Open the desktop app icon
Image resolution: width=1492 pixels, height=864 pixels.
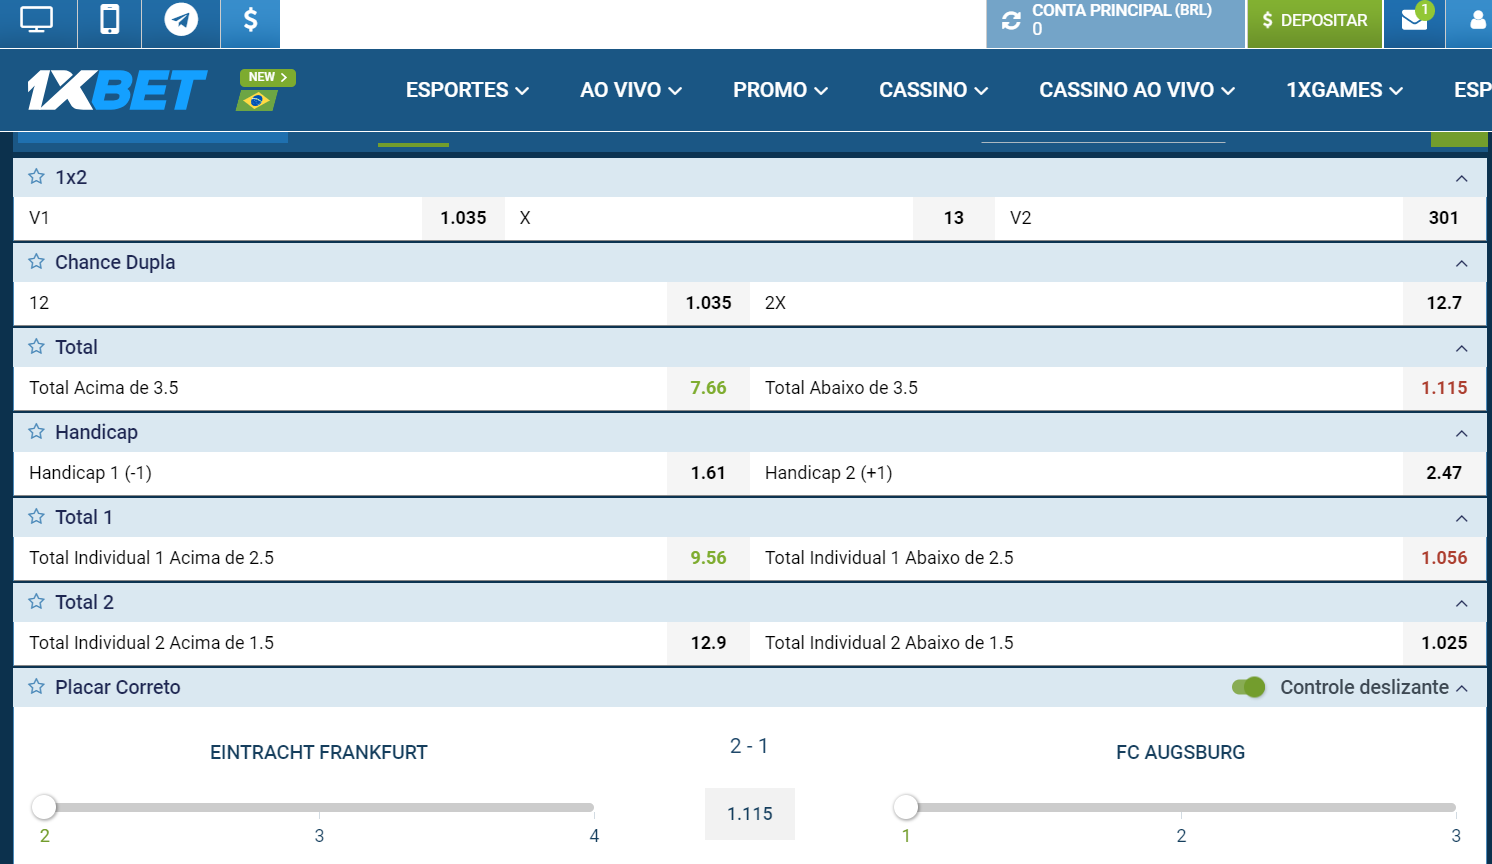(37, 21)
